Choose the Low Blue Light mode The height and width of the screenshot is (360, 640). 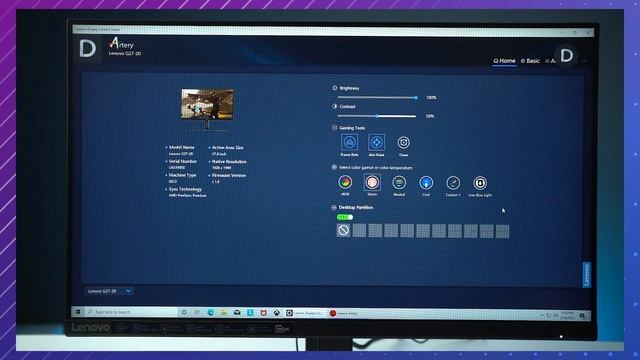pos(480,182)
